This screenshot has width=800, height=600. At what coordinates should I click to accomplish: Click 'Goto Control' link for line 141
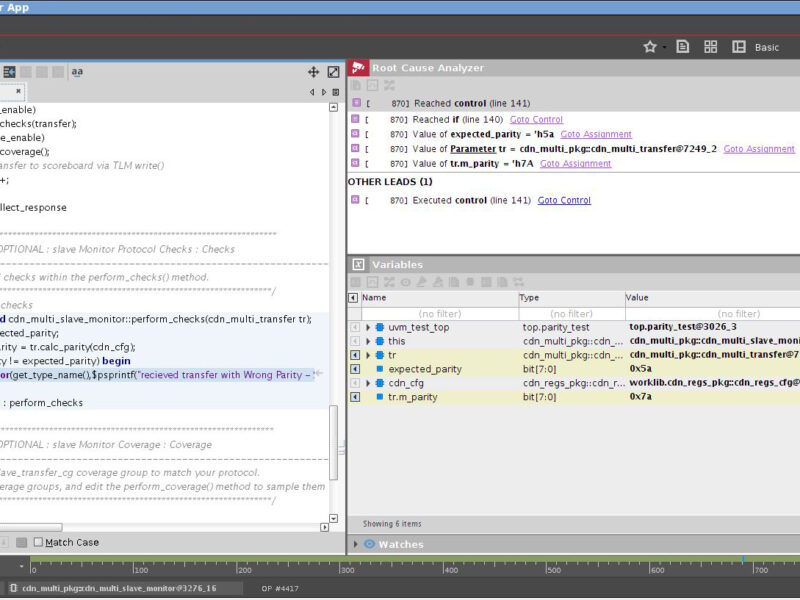coord(564,199)
